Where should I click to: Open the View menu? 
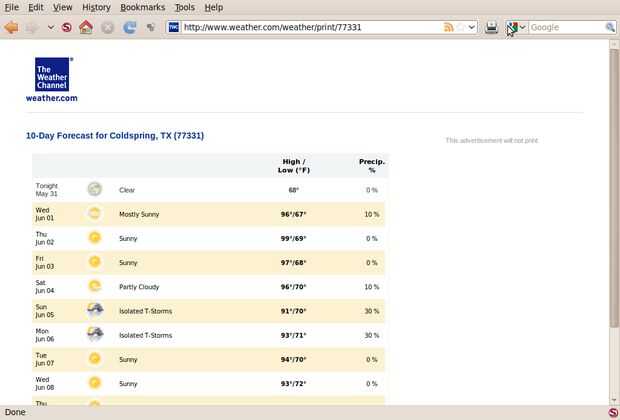pos(62,8)
